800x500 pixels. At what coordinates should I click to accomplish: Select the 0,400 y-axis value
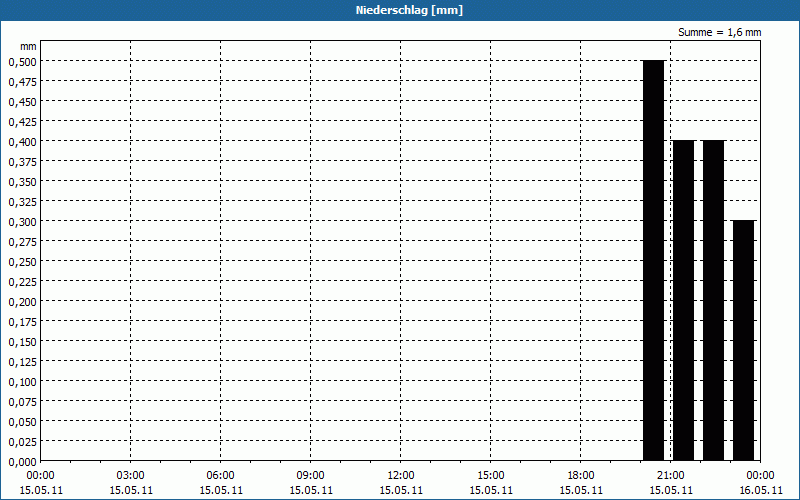tap(23, 141)
